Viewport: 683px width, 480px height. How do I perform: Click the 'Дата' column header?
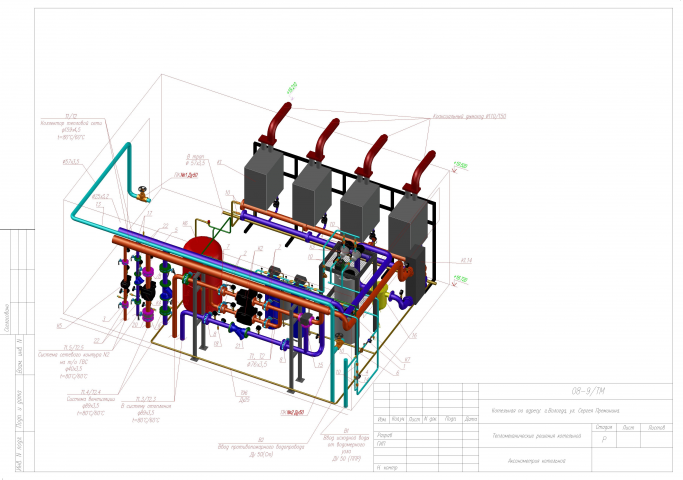point(470,419)
